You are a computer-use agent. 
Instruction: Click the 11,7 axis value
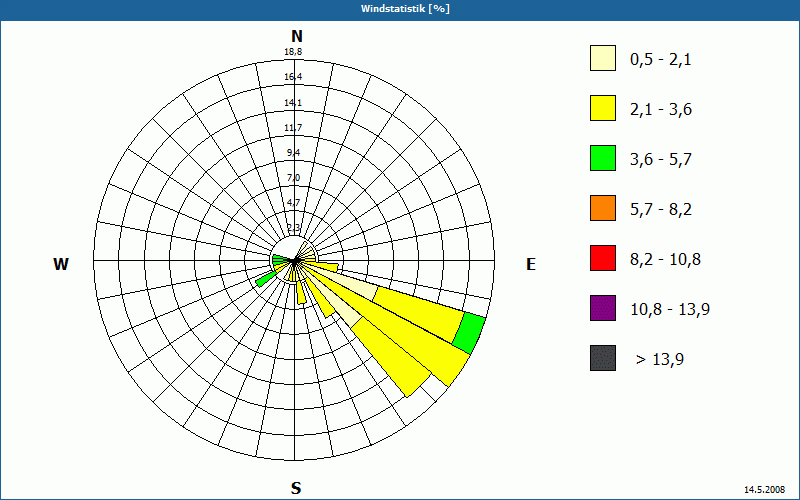coord(293,128)
